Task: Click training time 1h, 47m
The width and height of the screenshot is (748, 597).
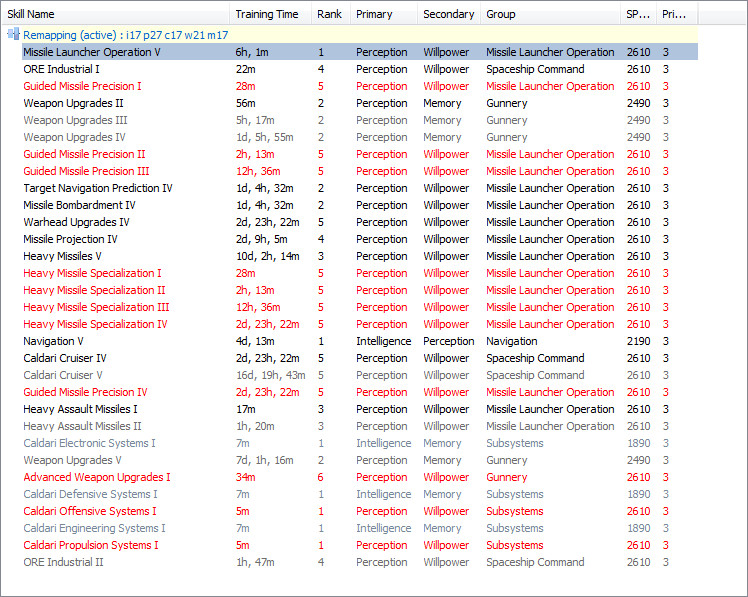Action: pos(255,563)
